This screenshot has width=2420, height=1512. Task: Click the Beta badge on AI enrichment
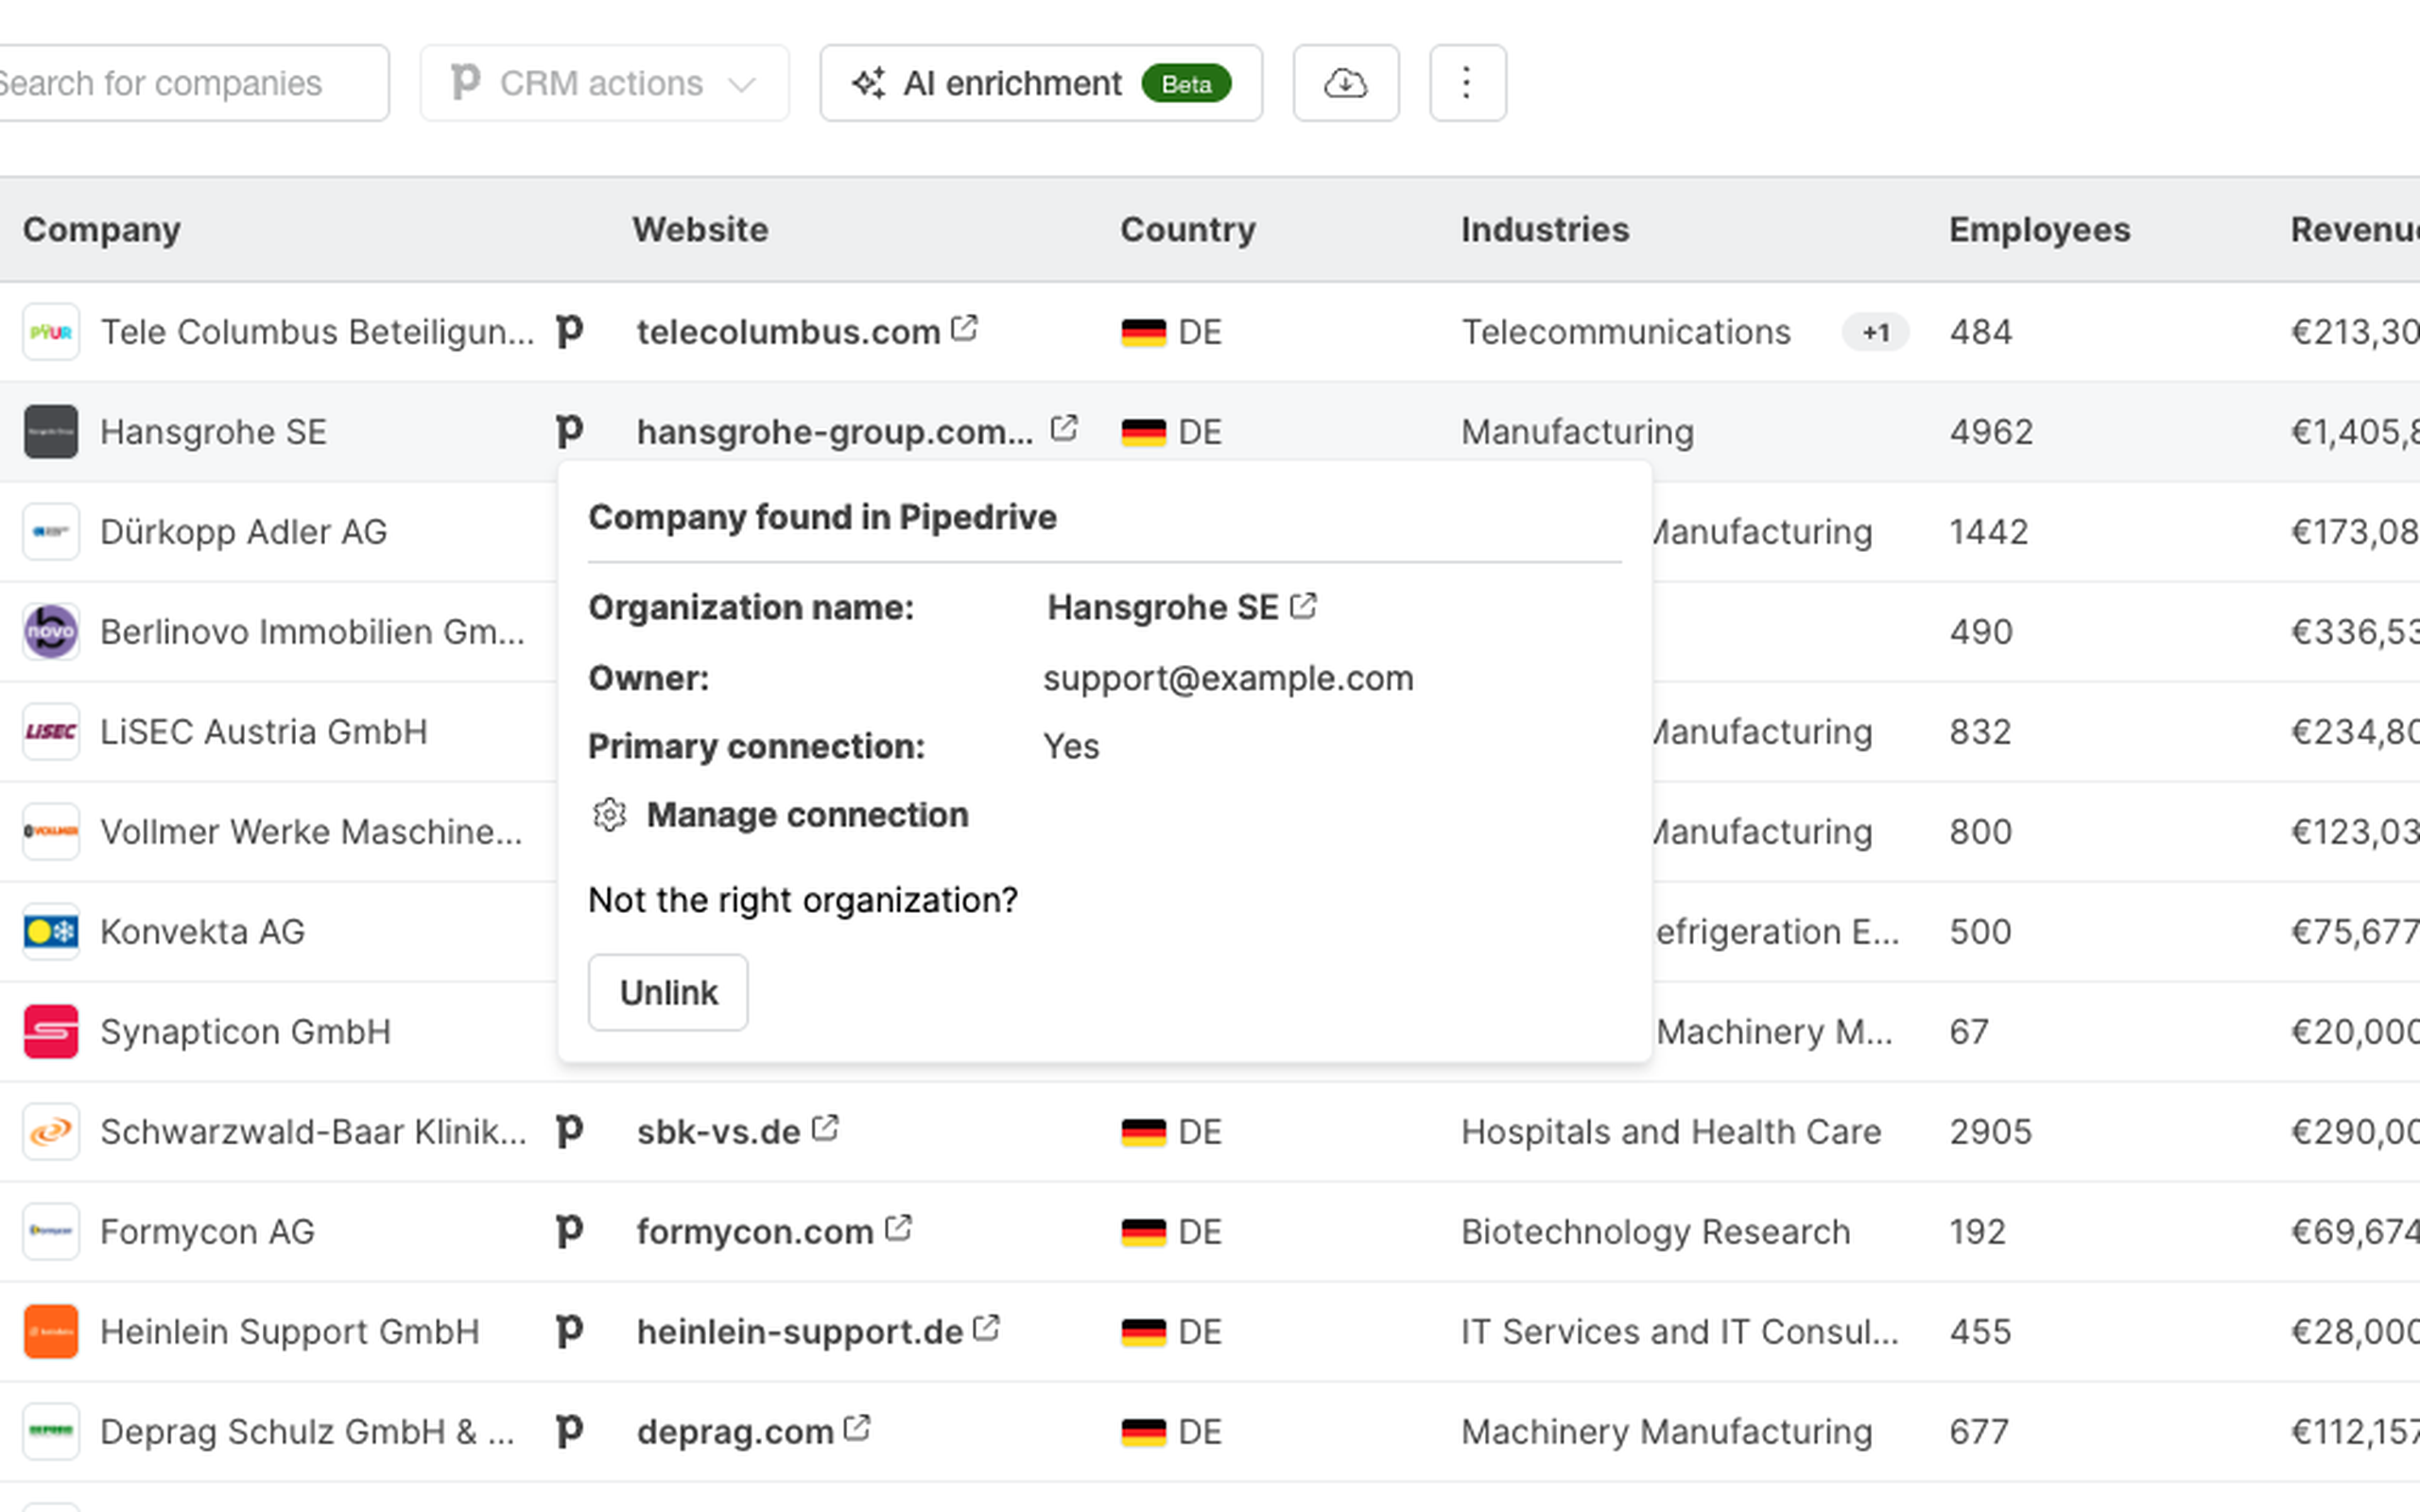(1186, 83)
